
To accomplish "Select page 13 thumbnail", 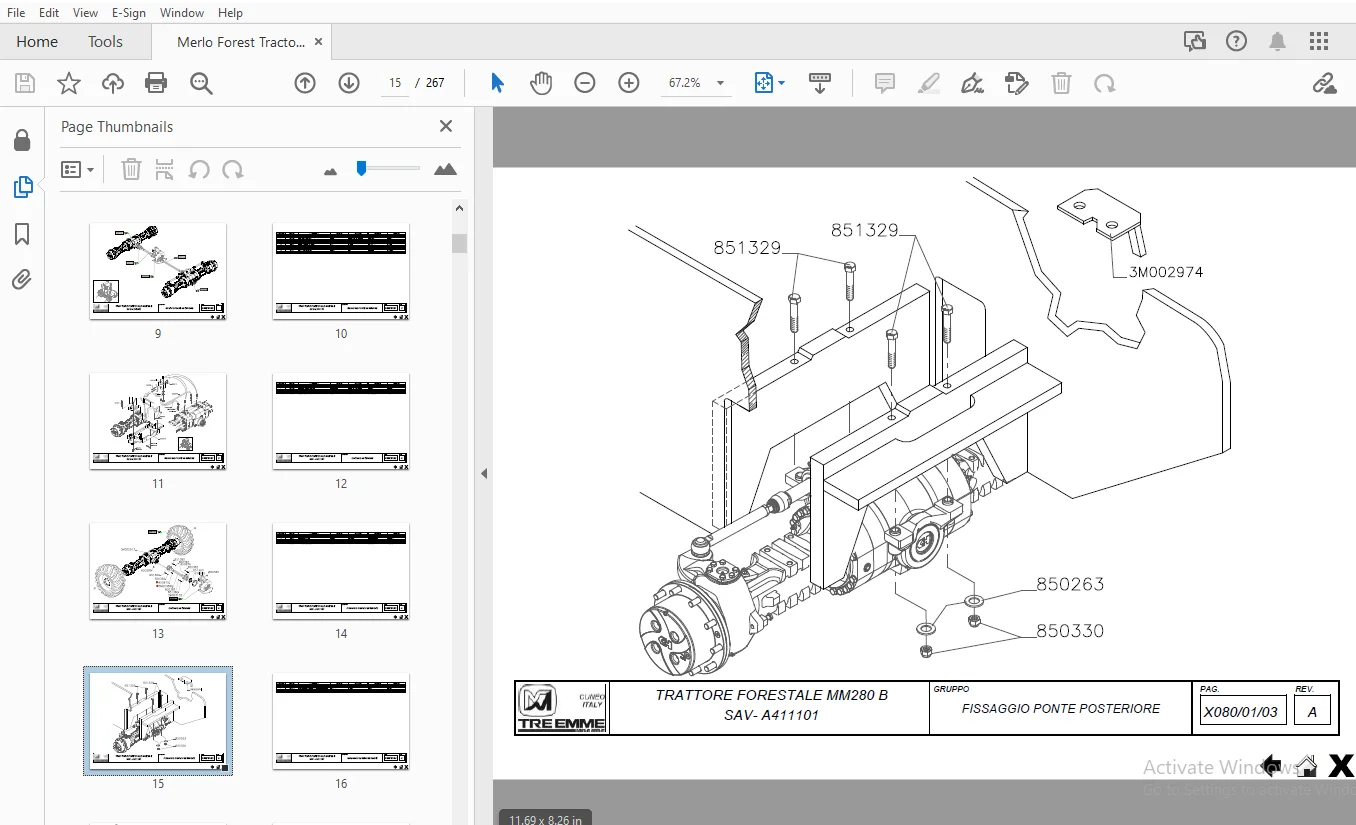I will pyautogui.click(x=158, y=571).
